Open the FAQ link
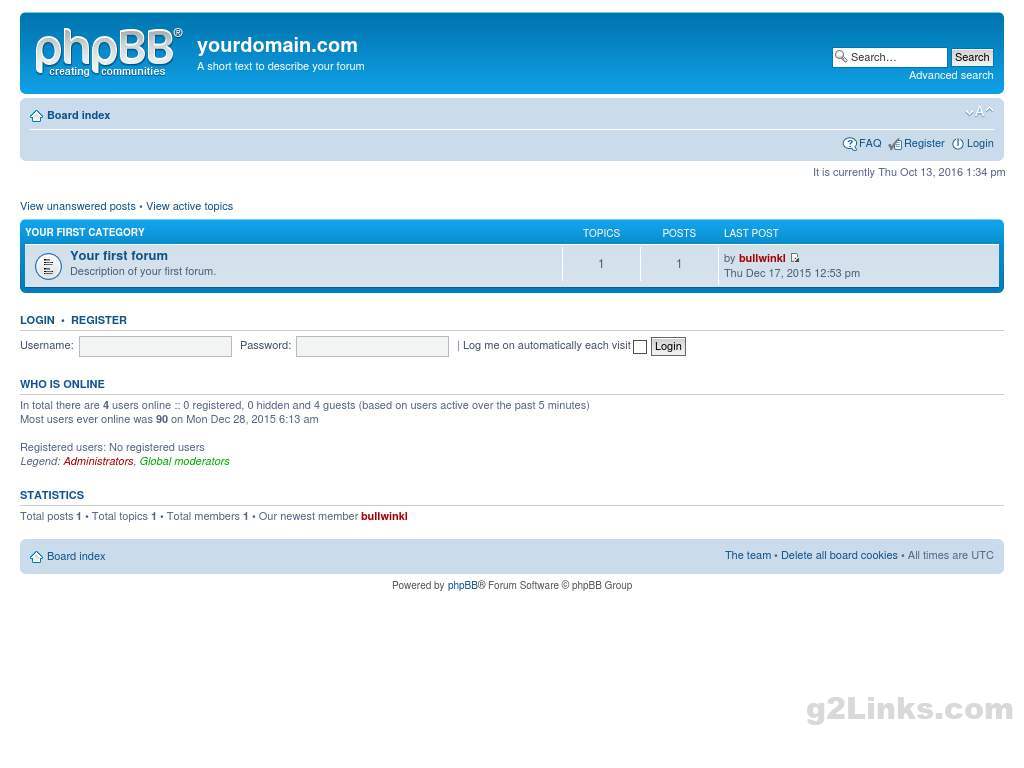Screen dimensions: 1024x768 pos(870,143)
